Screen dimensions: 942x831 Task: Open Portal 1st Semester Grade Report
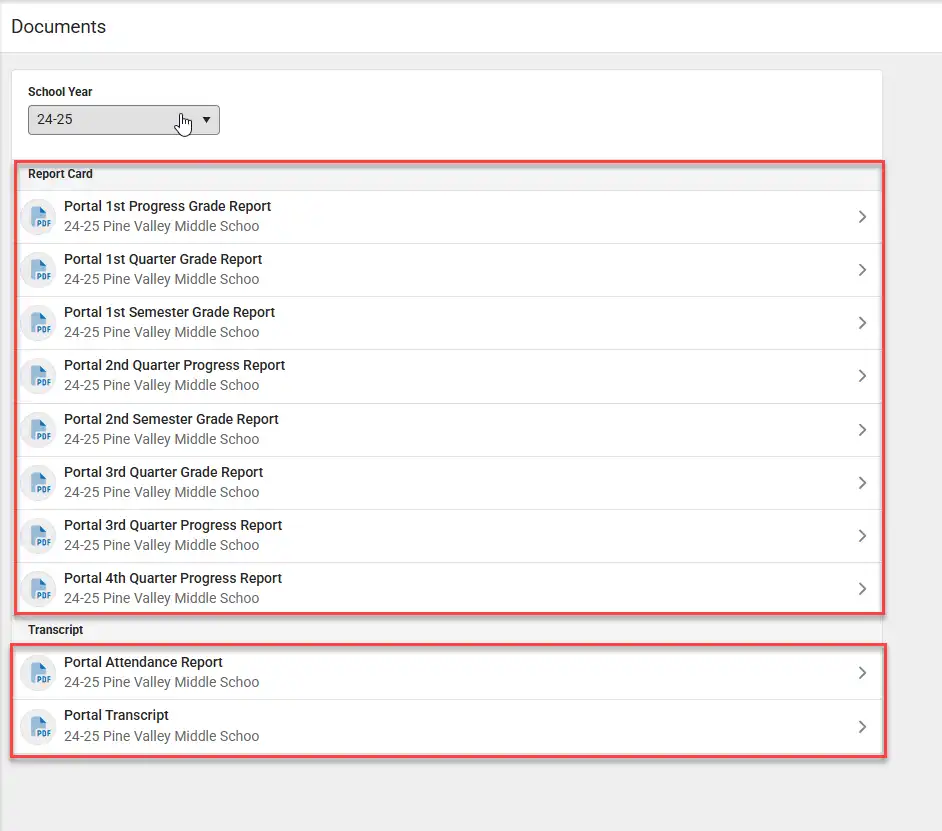coord(449,322)
